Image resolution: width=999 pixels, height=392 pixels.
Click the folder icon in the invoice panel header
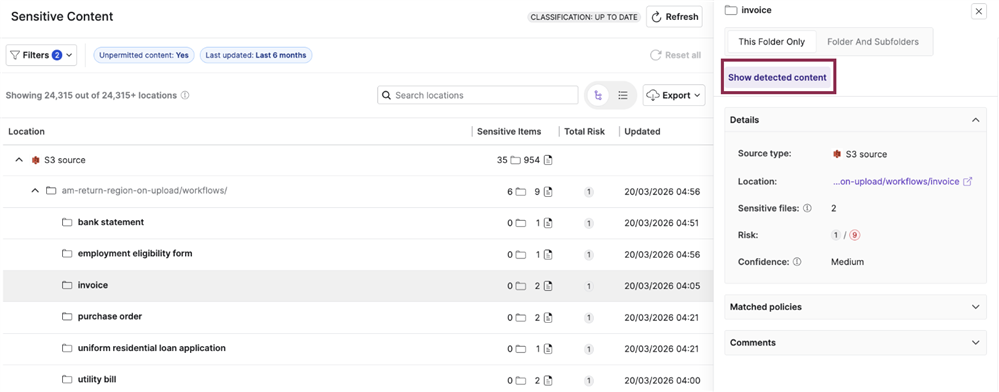pyautogui.click(x=731, y=10)
